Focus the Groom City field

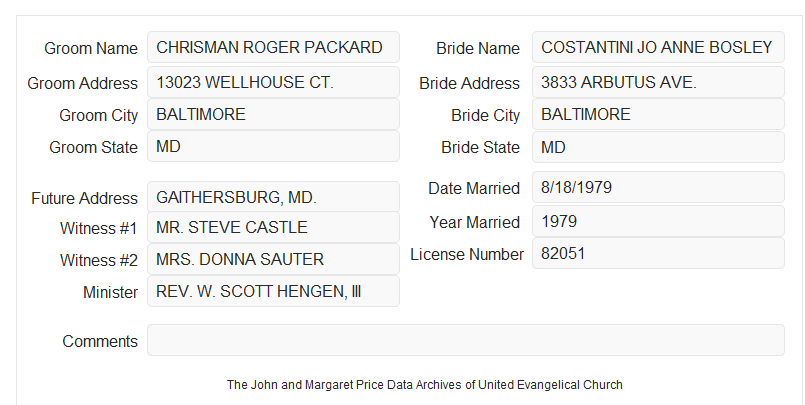273,114
